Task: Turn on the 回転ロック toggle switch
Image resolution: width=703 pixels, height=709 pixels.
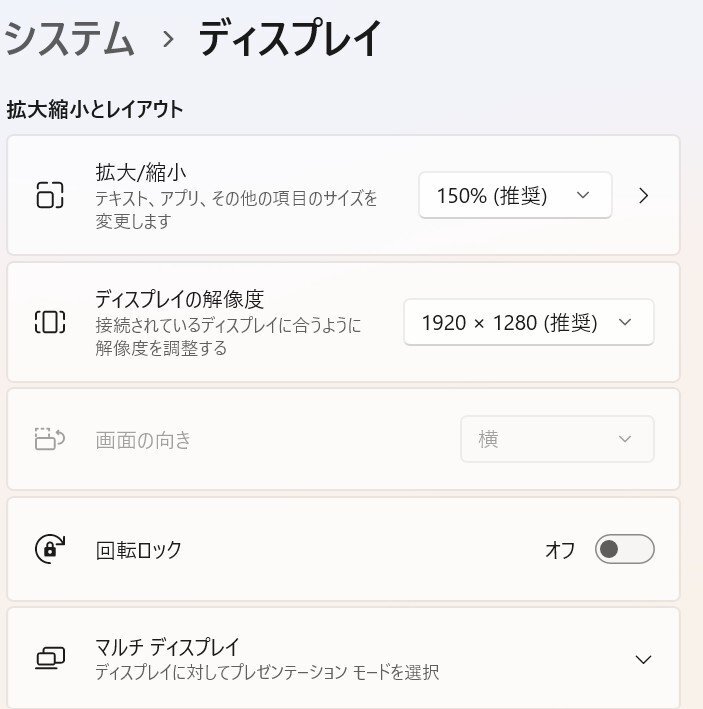Action: pyautogui.click(x=624, y=549)
